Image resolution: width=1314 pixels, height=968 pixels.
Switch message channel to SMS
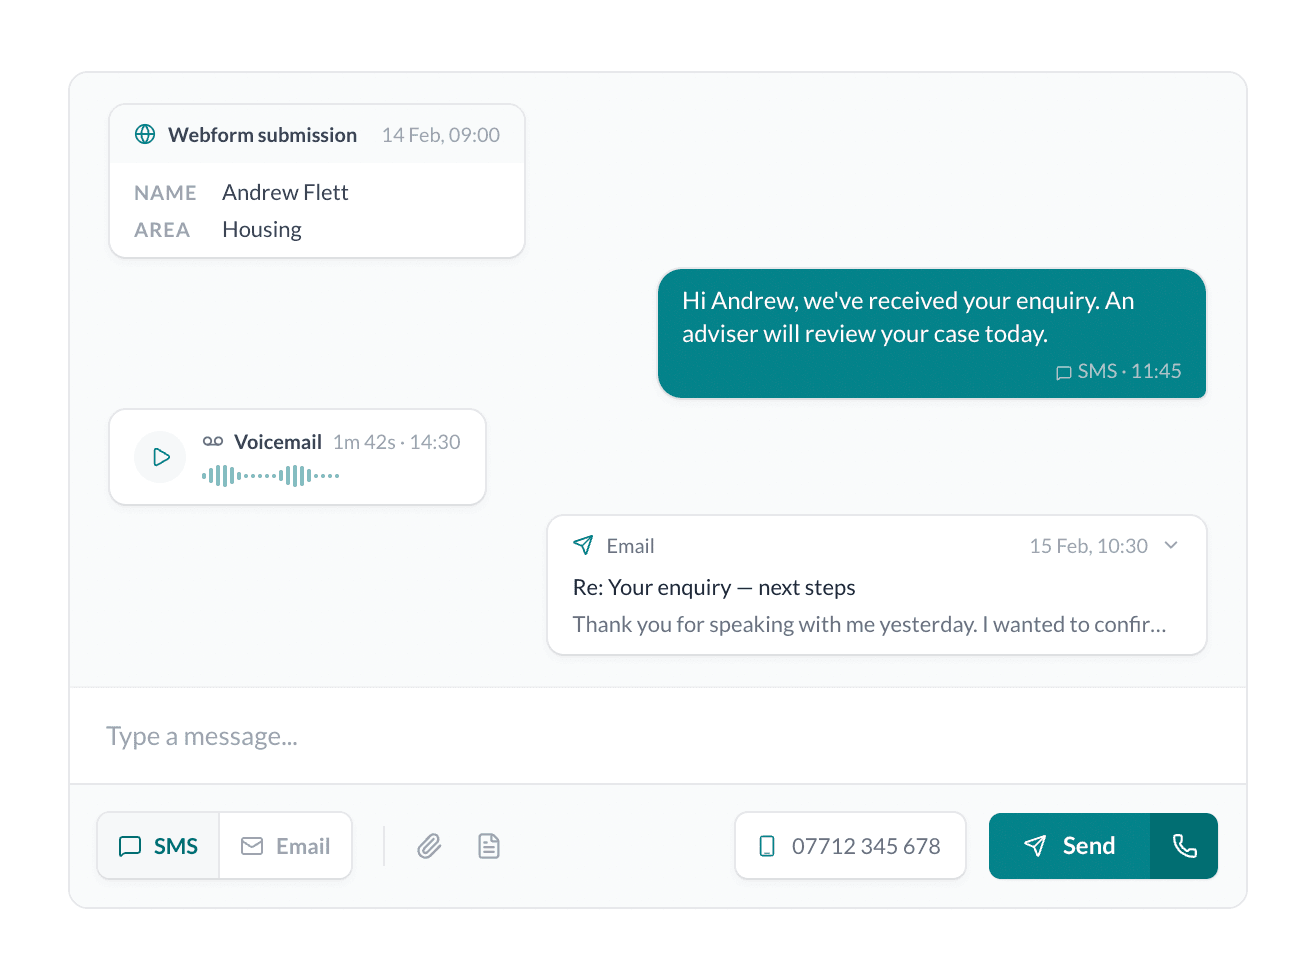tap(159, 846)
